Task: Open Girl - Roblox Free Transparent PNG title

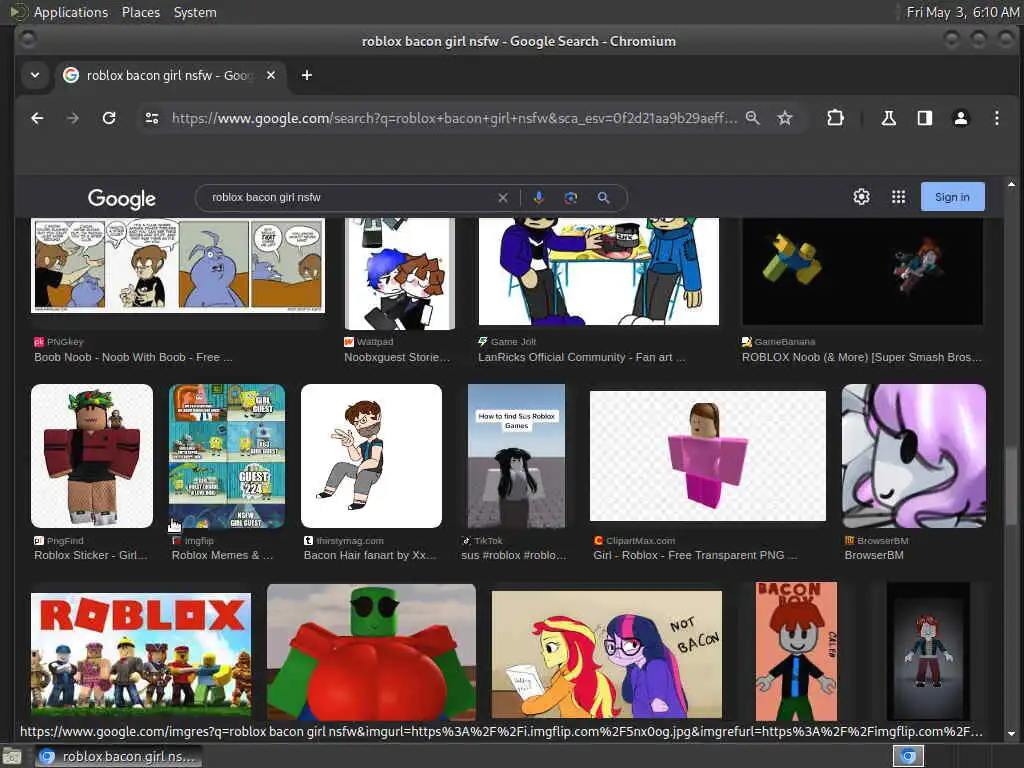Action: pos(695,555)
